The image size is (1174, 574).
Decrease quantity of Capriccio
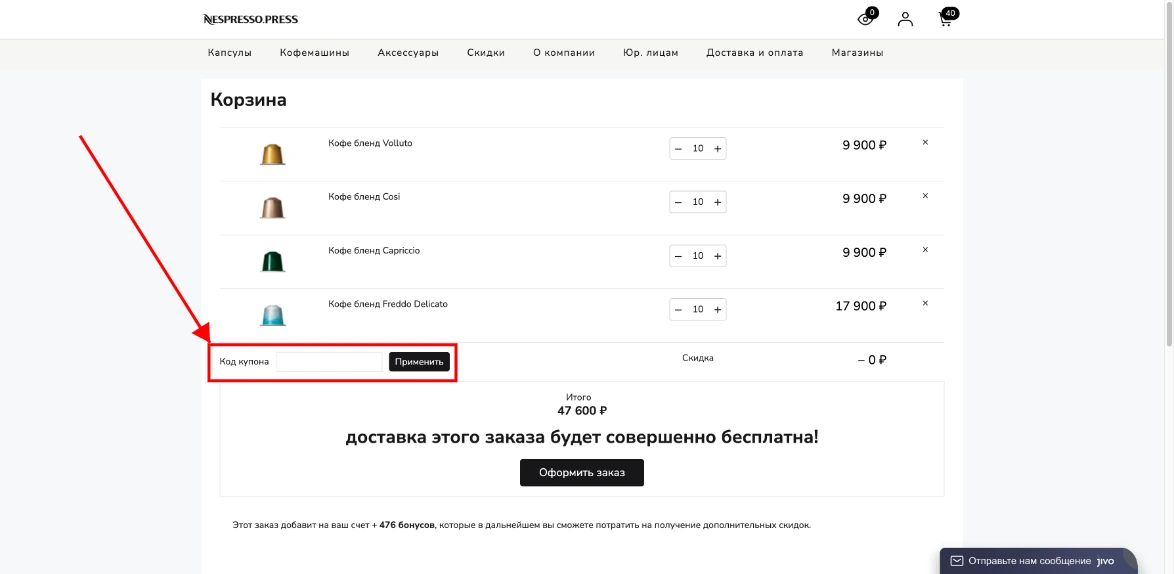click(678, 256)
